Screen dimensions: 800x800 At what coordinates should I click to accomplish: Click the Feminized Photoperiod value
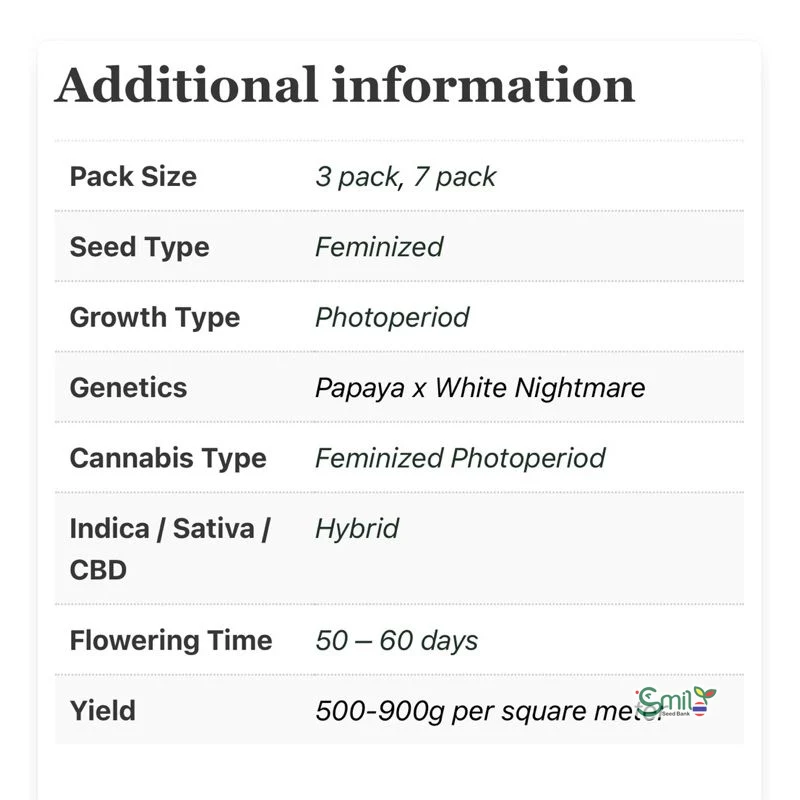click(x=460, y=458)
